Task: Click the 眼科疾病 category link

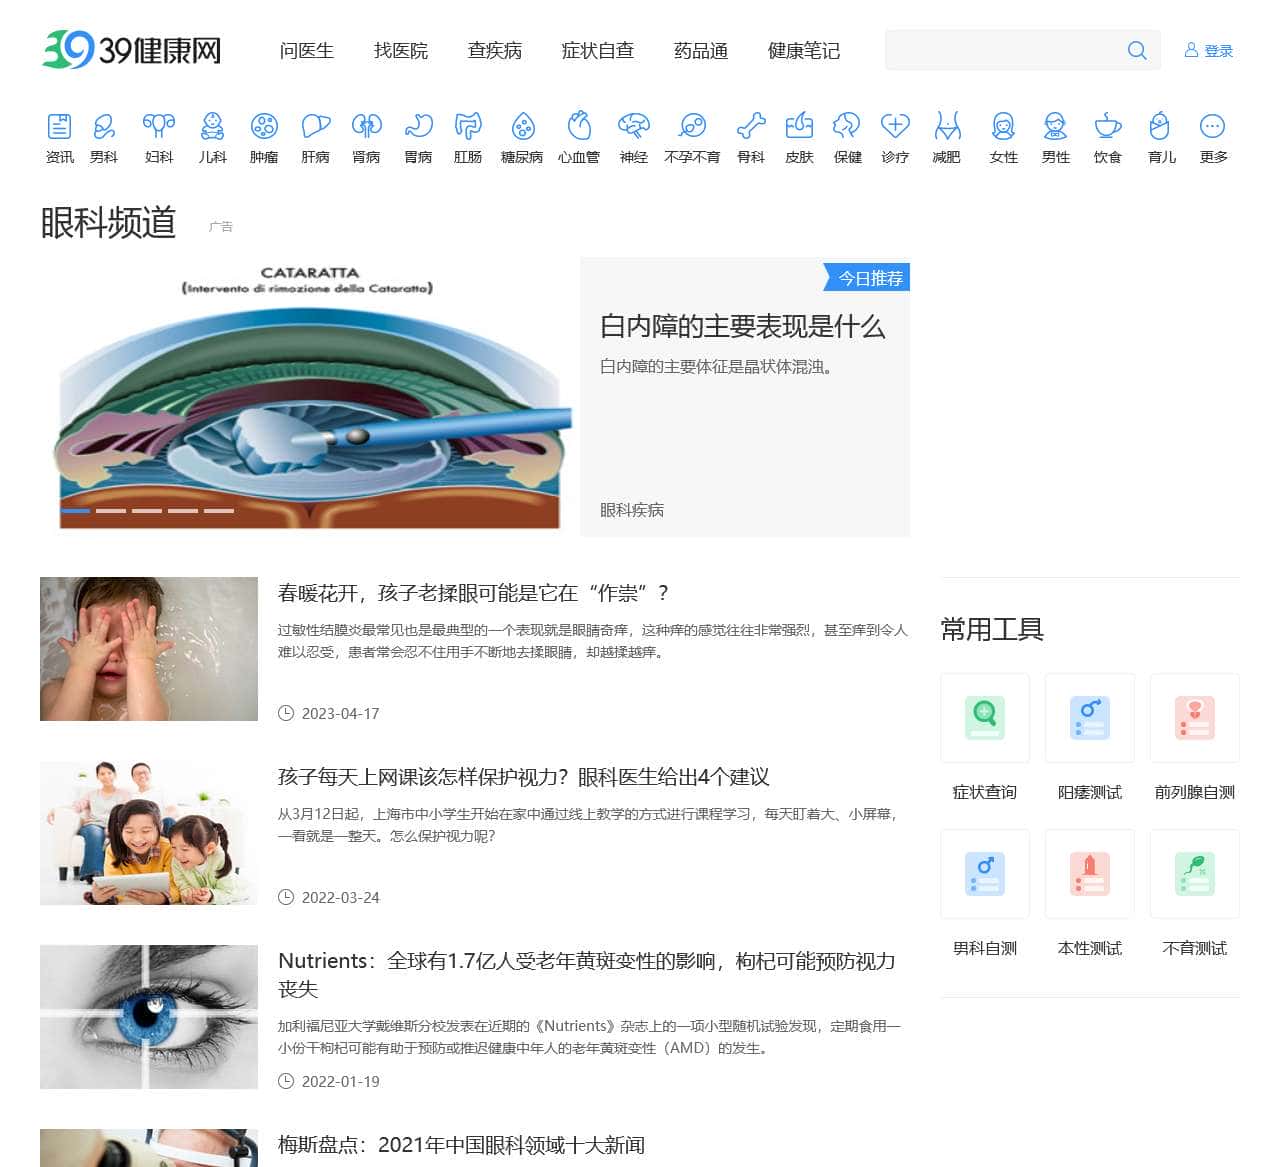Action: pyautogui.click(x=631, y=510)
